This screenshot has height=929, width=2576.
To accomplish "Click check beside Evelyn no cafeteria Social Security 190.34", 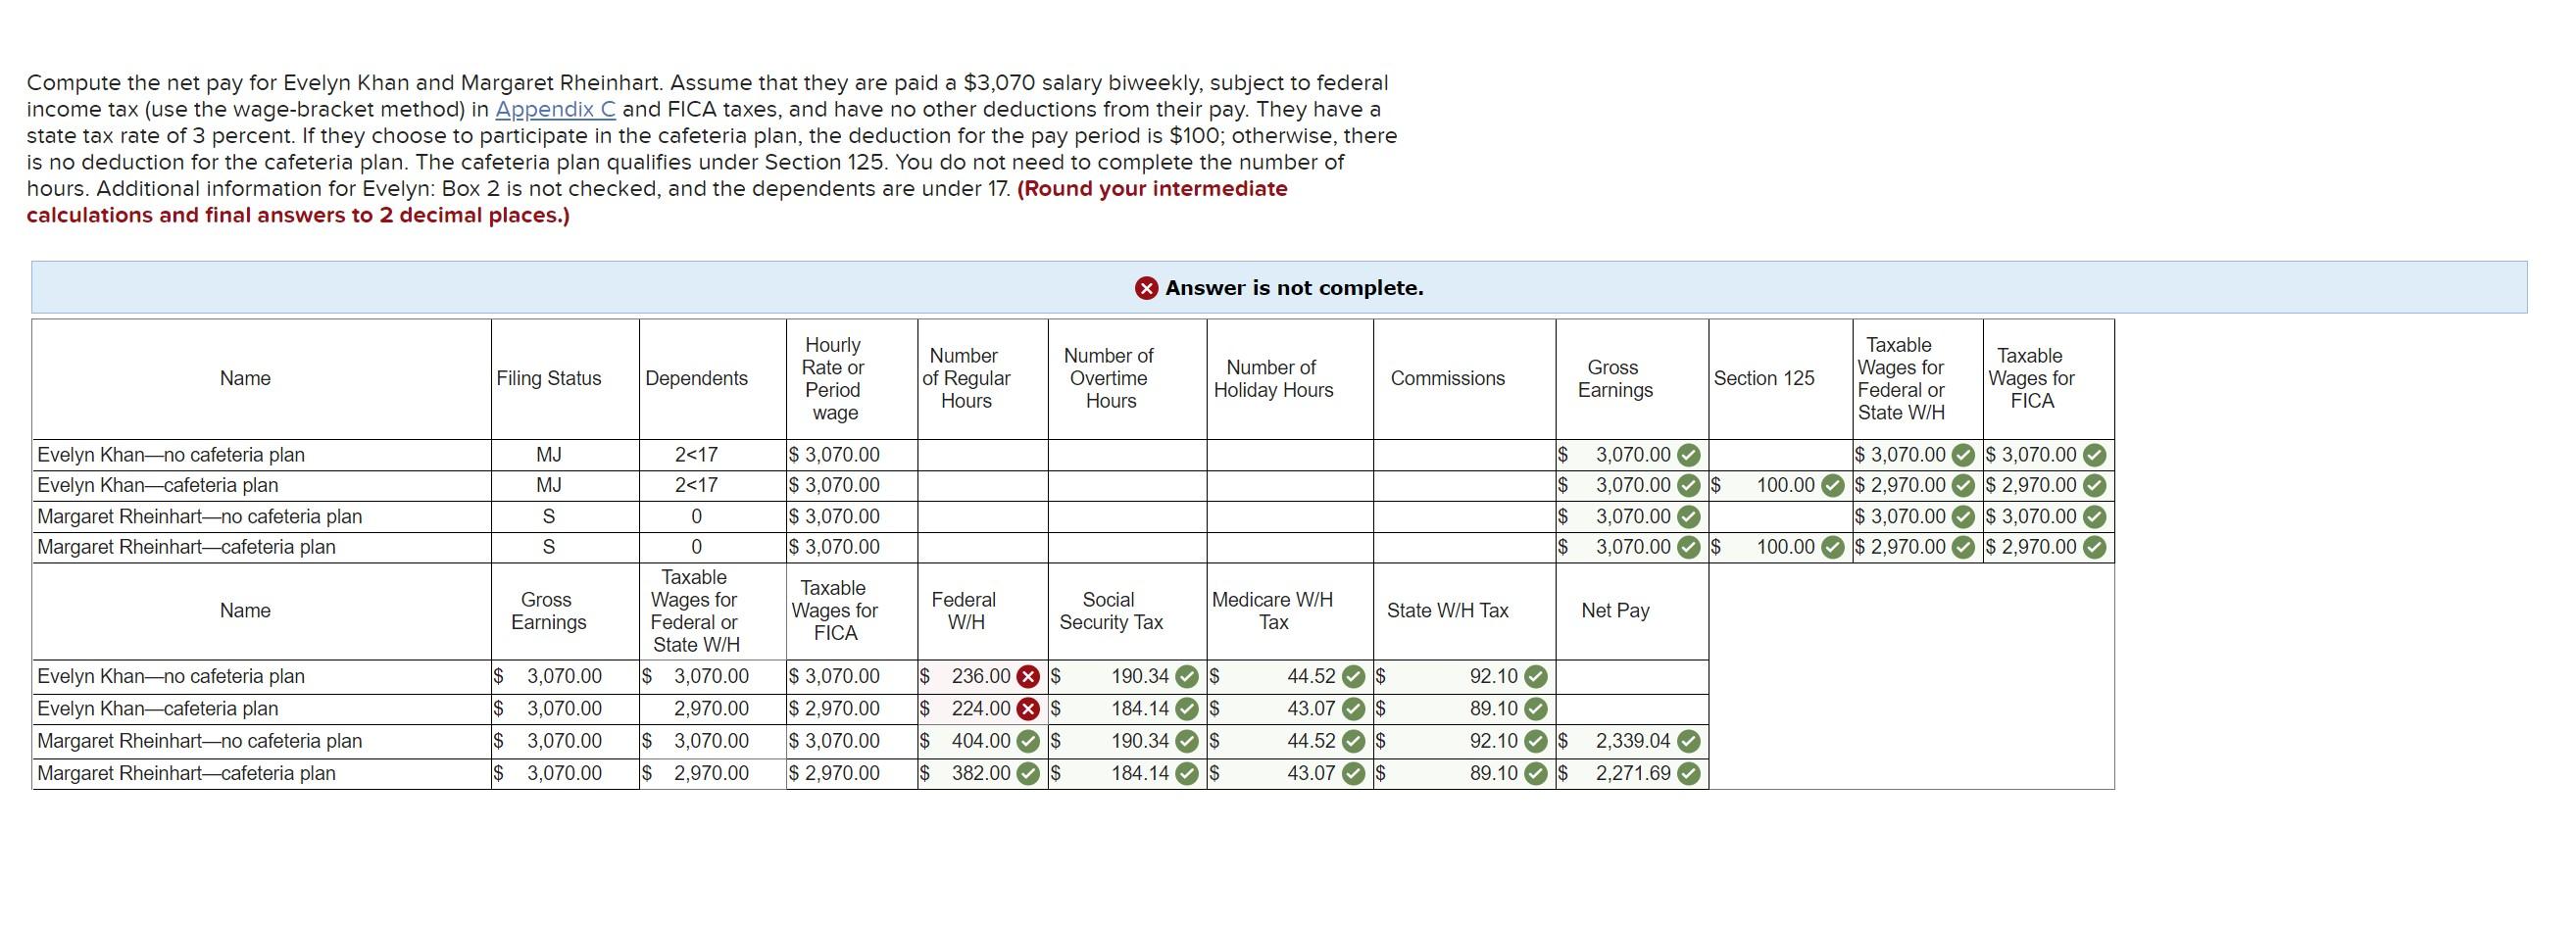I will pos(1186,677).
